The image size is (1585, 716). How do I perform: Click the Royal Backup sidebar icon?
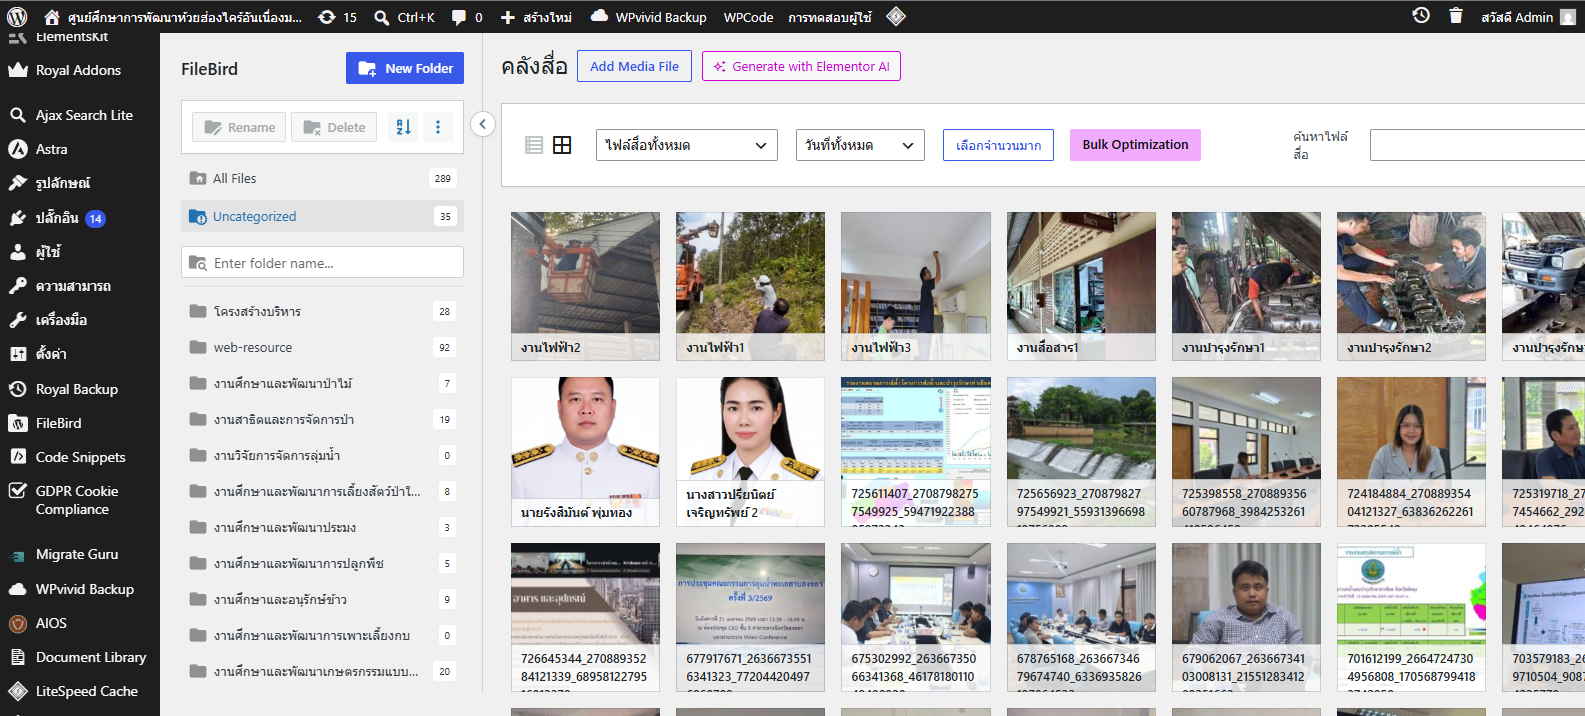pos(18,389)
